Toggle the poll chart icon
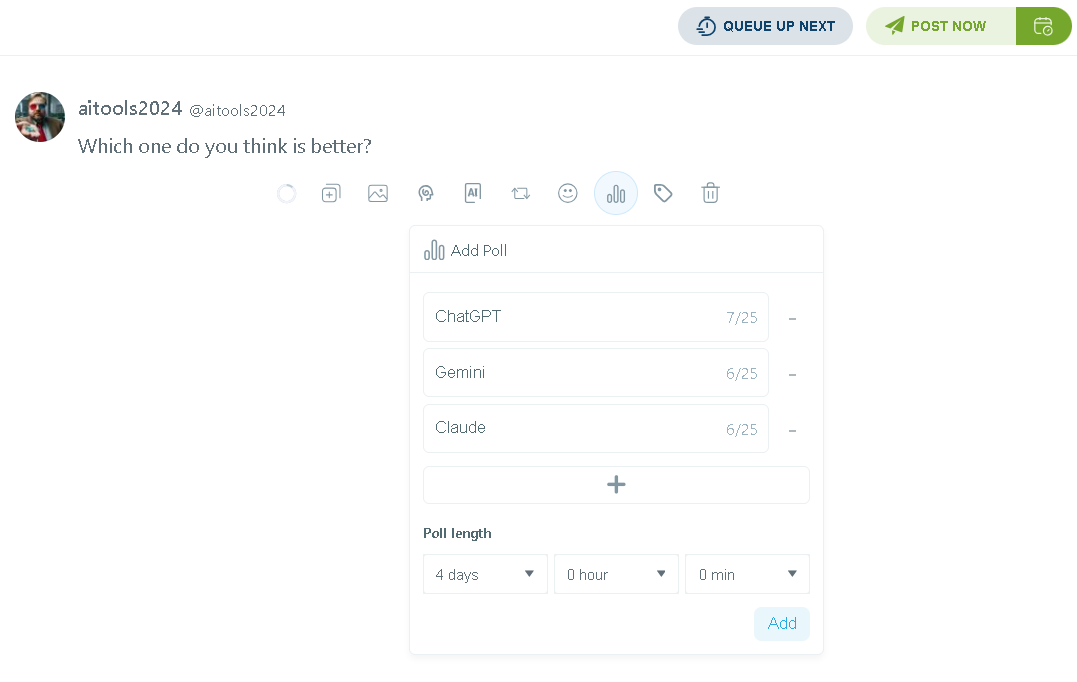The width and height of the screenshot is (1077, 682). click(x=615, y=193)
